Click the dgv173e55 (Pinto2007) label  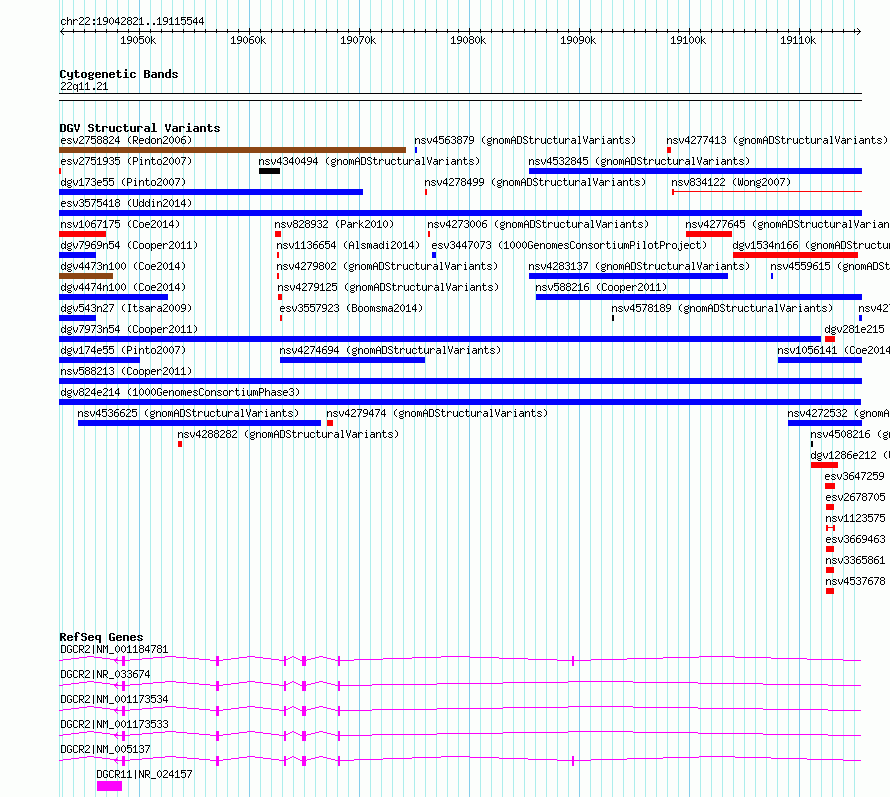(123, 182)
